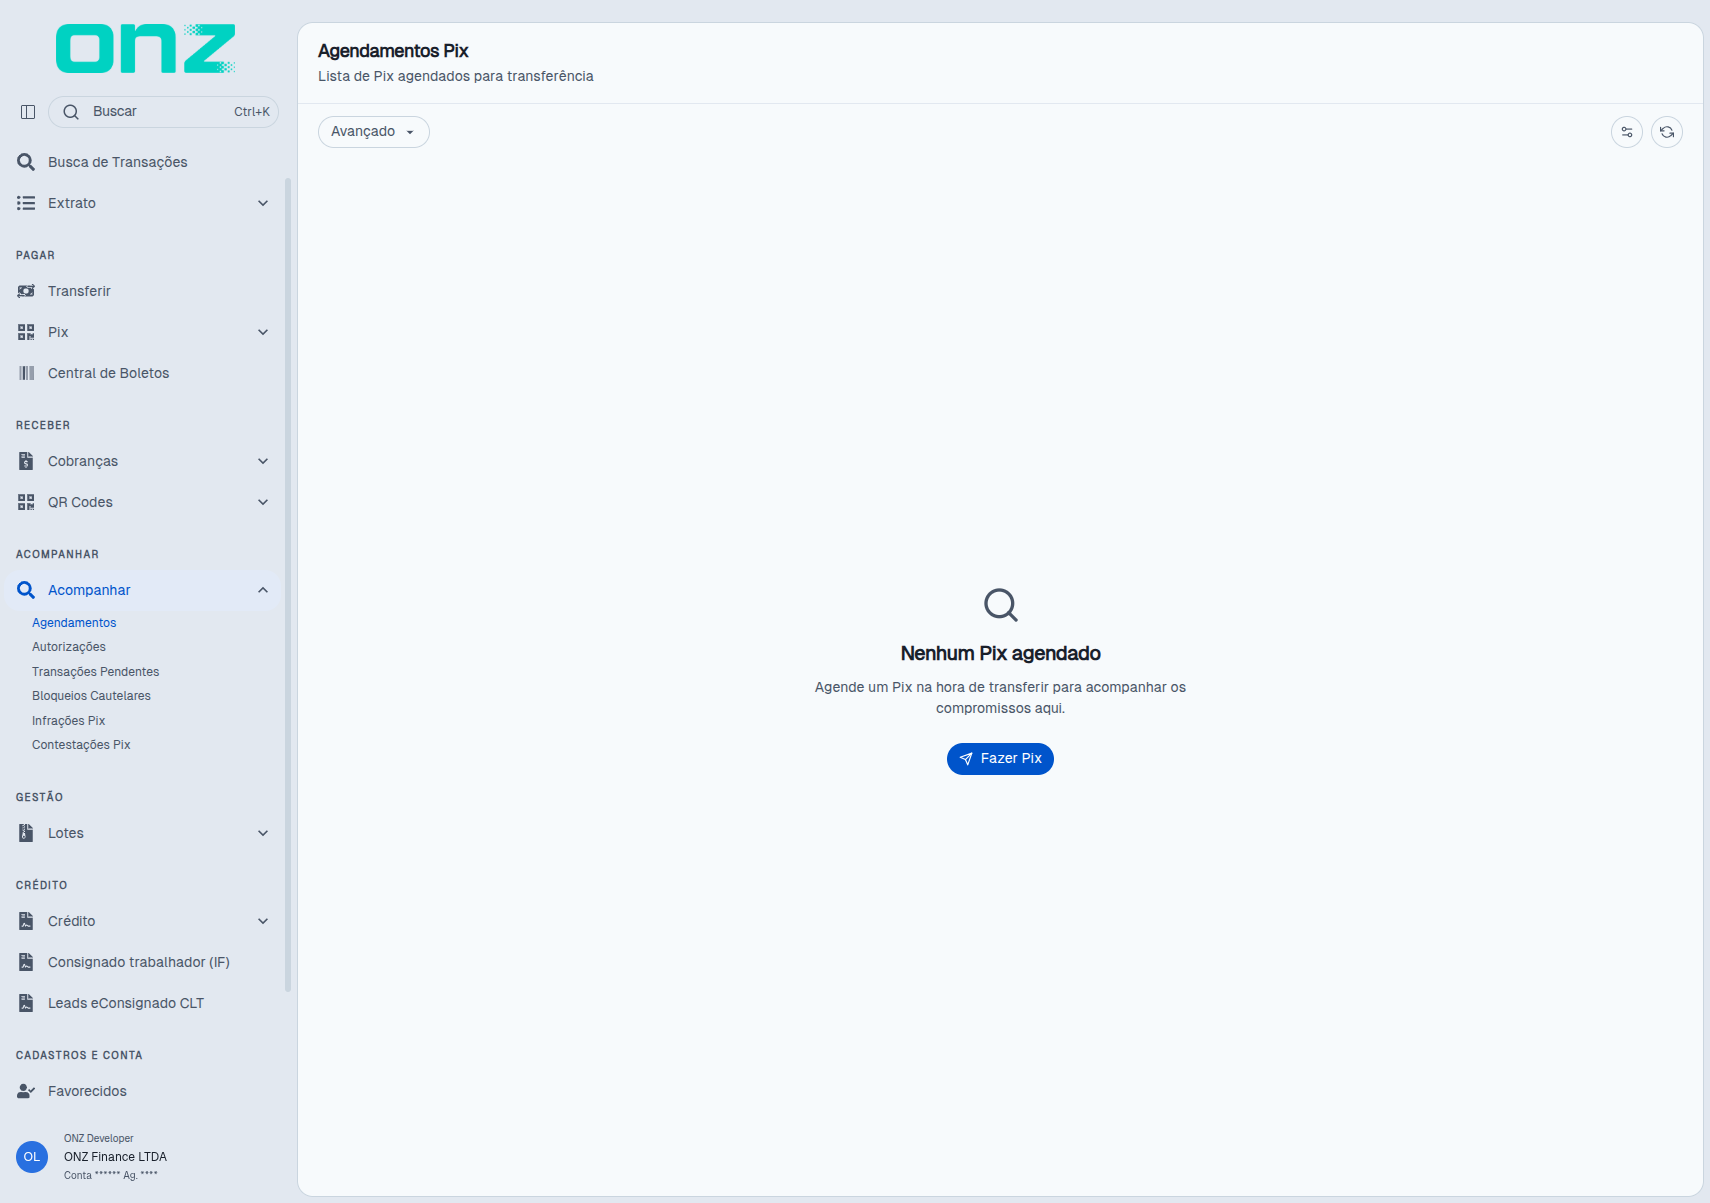Click the Favorecidos user icon
The image size is (1710, 1203).
(26, 1091)
